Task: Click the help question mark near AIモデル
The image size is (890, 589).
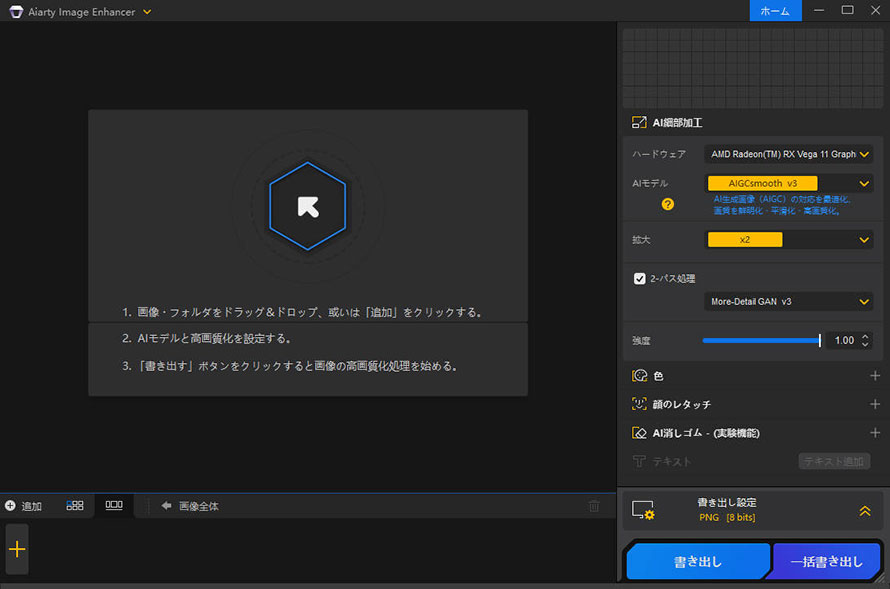Action: tap(666, 205)
